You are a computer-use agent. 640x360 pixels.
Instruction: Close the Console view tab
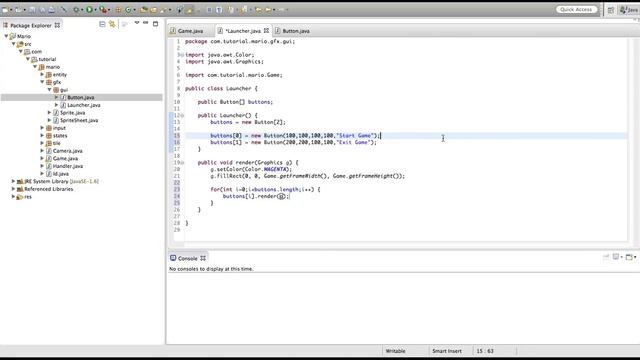pos(203,258)
